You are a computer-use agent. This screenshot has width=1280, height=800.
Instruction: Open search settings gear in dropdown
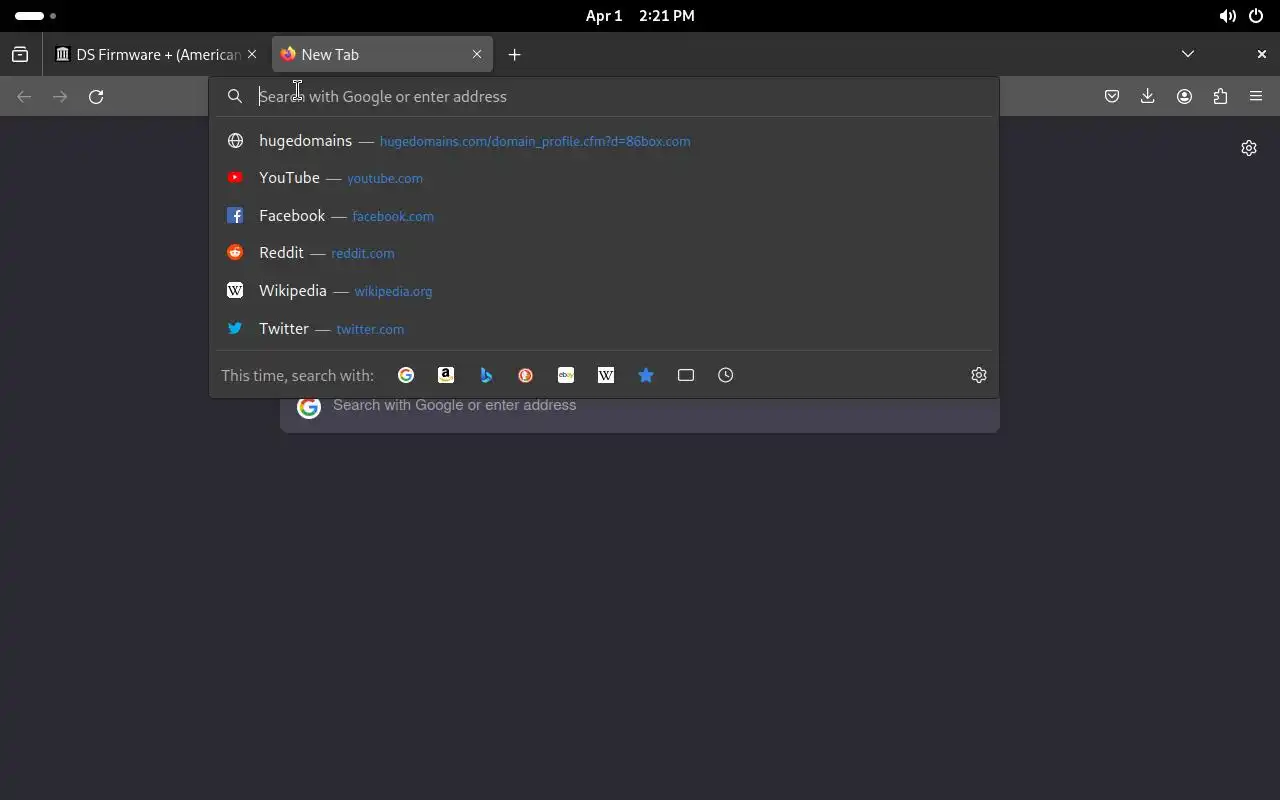tap(979, 375)
